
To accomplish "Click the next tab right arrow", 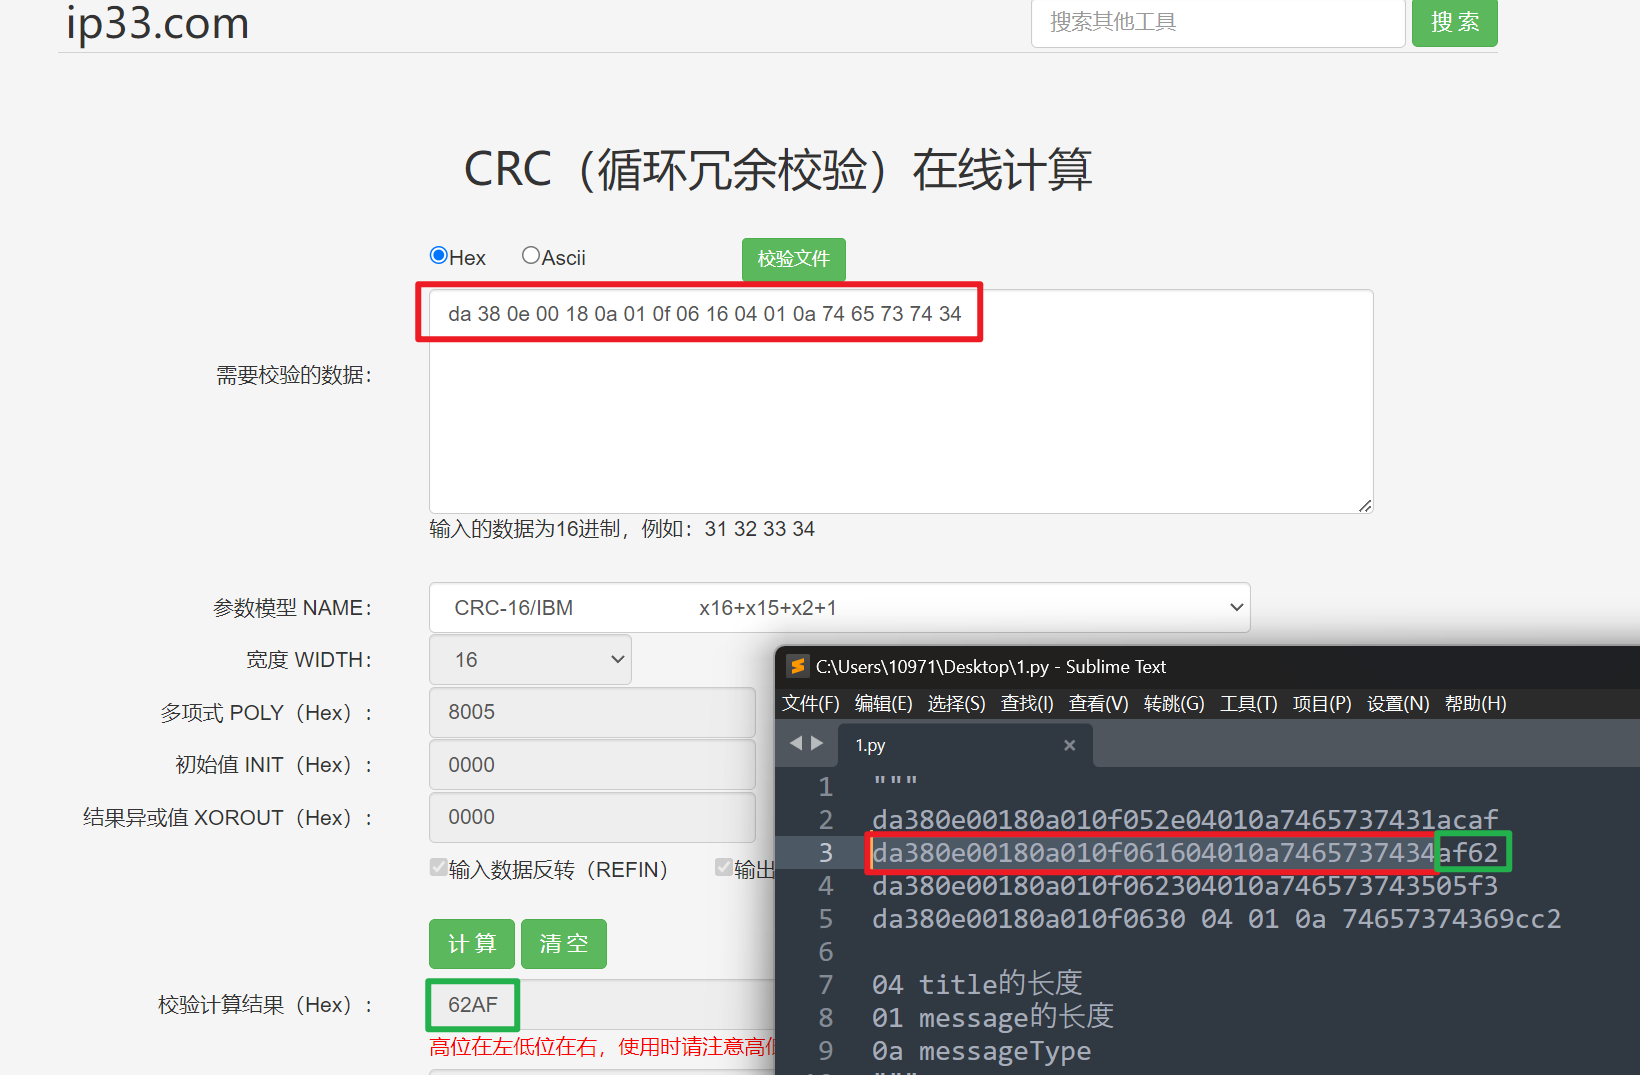I will (x=817, y=743).
